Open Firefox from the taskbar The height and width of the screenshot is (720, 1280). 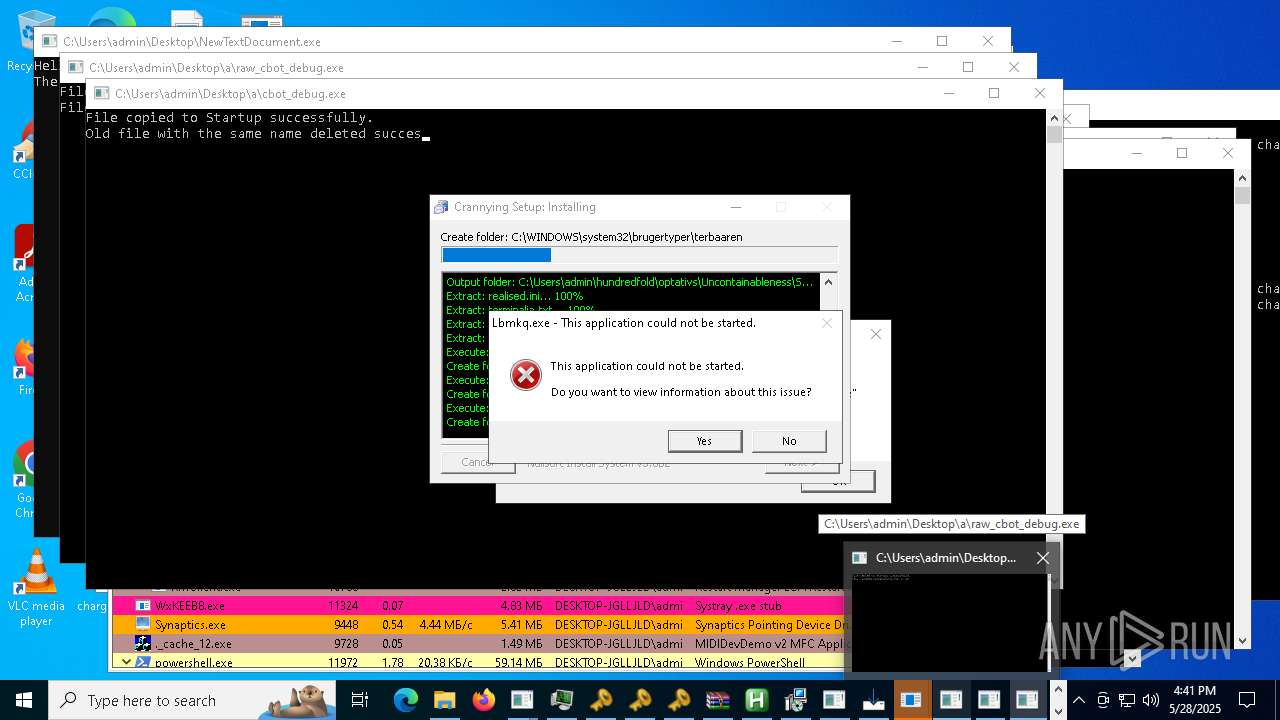[x=483, y=700]
